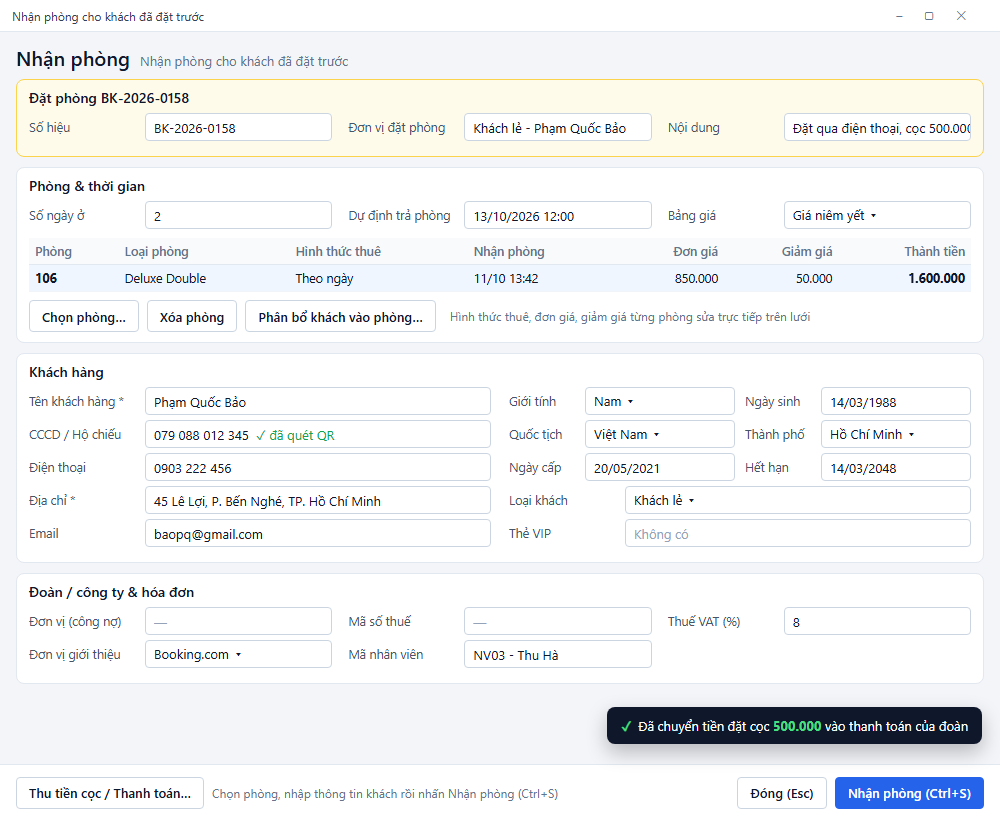Click the Mã nhân viên field
The image size is (1000, 820).
pos(557,655)
